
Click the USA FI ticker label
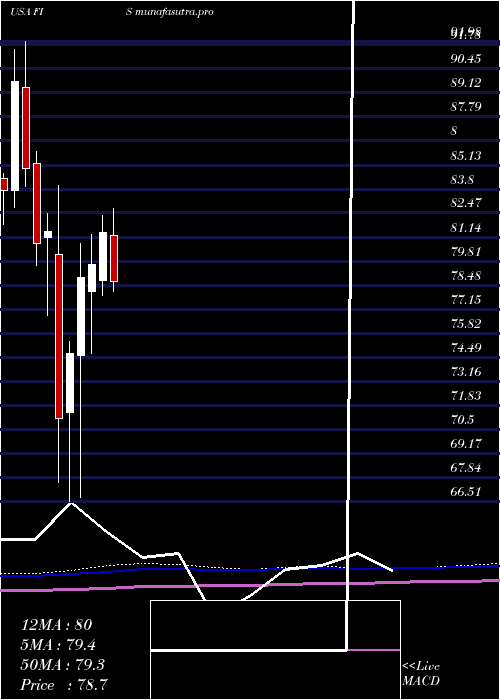(x=26, y=12)
